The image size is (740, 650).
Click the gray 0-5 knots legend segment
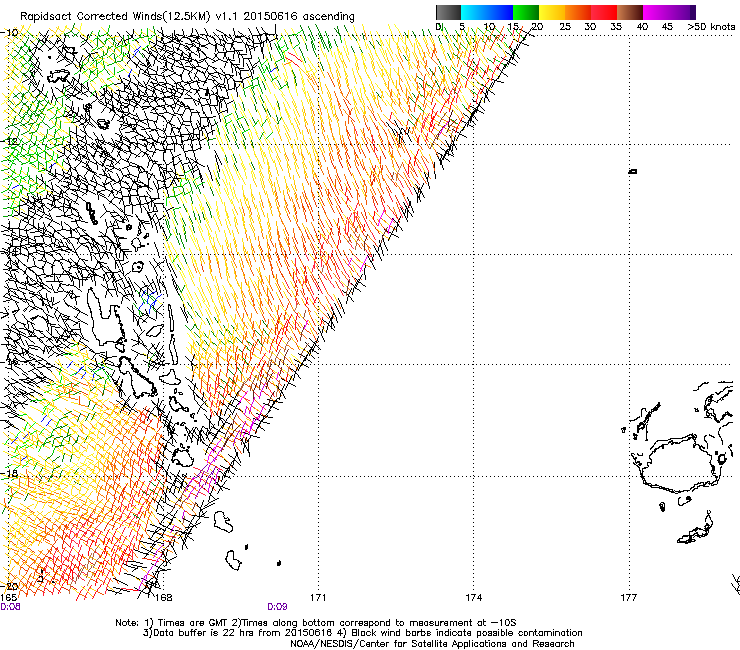(x=448, y=12)
